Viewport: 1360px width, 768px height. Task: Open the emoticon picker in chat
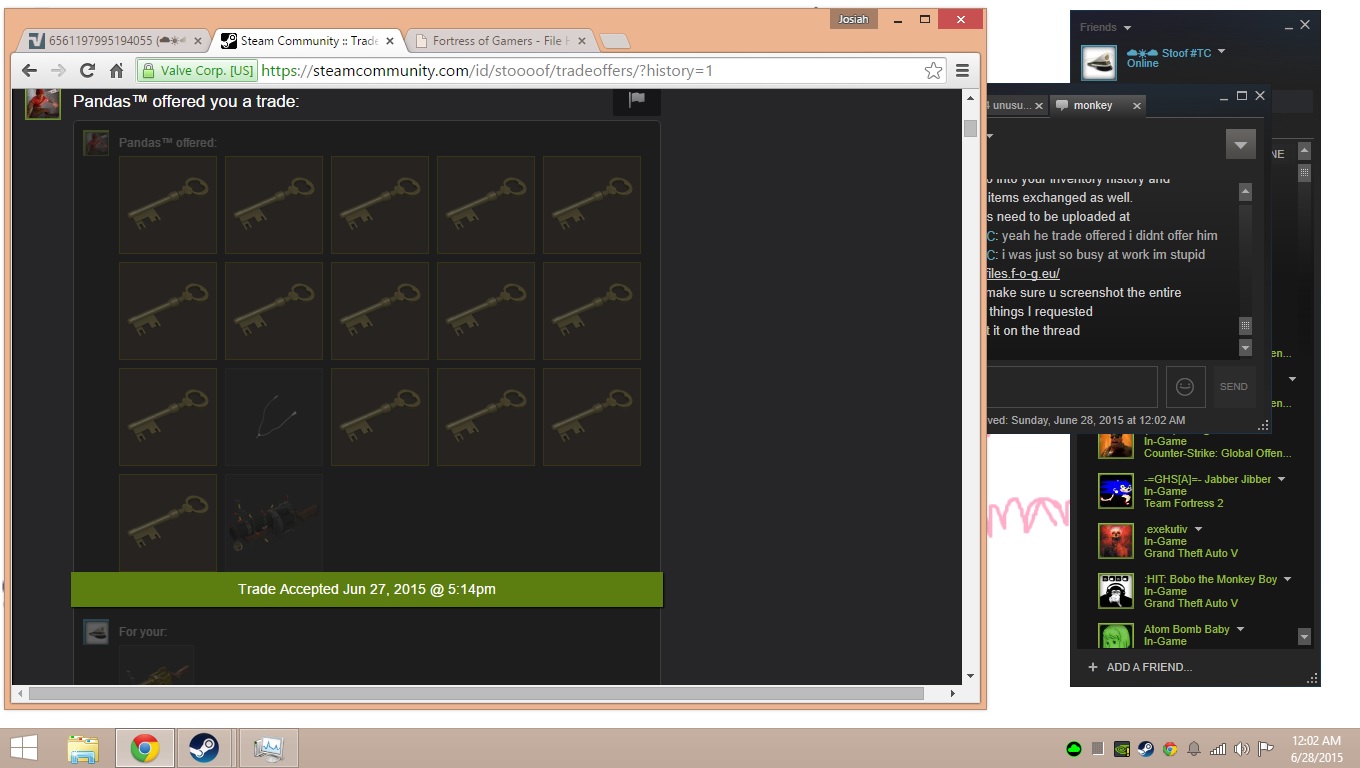click(1185, 386)
